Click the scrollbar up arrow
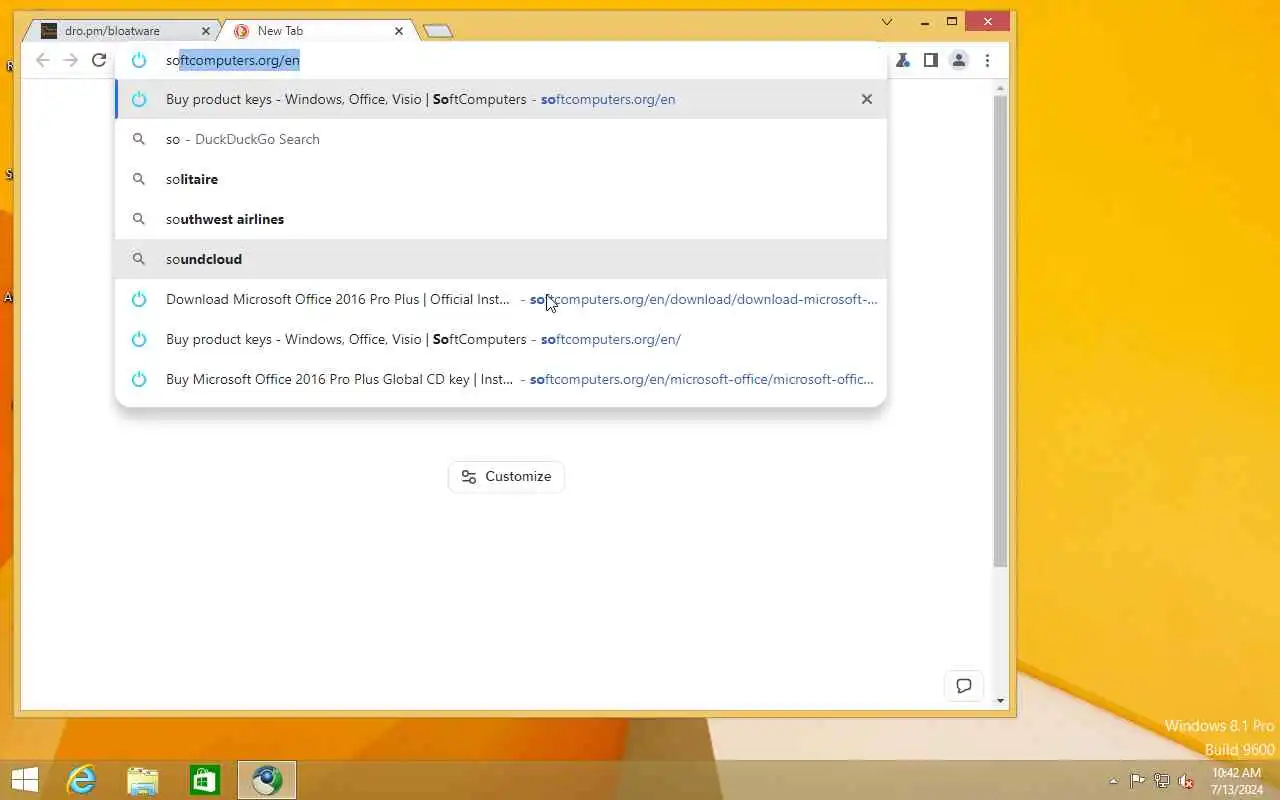Screen dimensions: 1280x800 tap(1001, 89)
